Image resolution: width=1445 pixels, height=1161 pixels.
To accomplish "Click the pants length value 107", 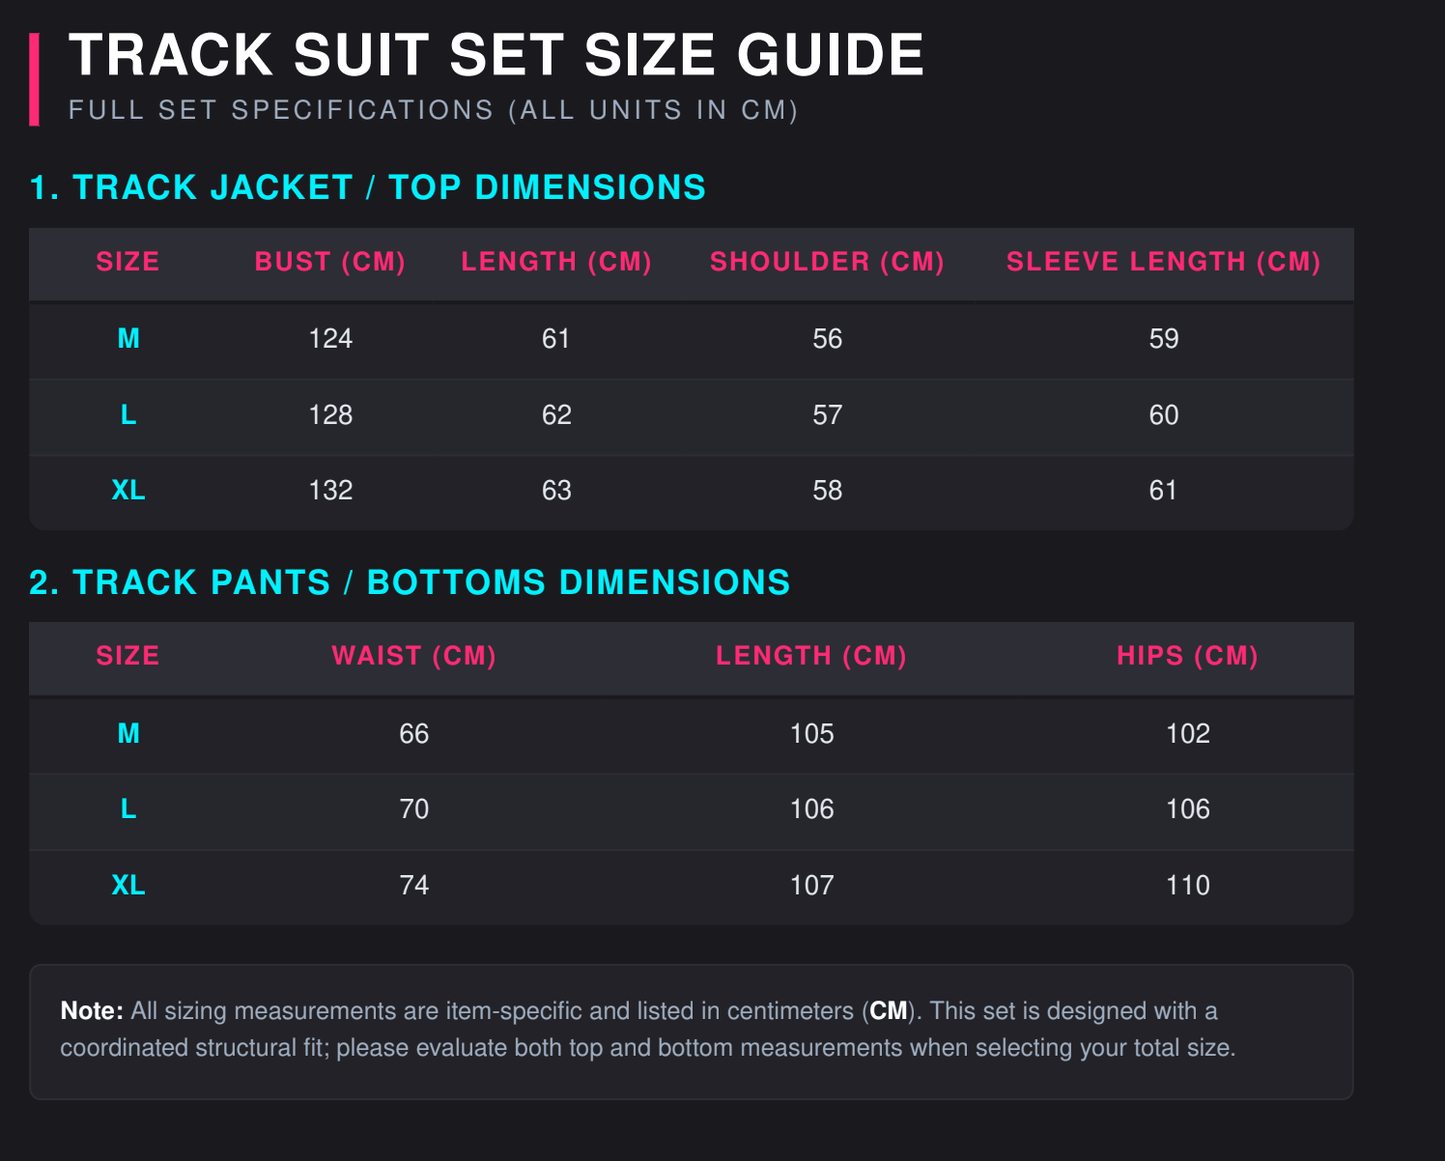I will coord(811,885).
